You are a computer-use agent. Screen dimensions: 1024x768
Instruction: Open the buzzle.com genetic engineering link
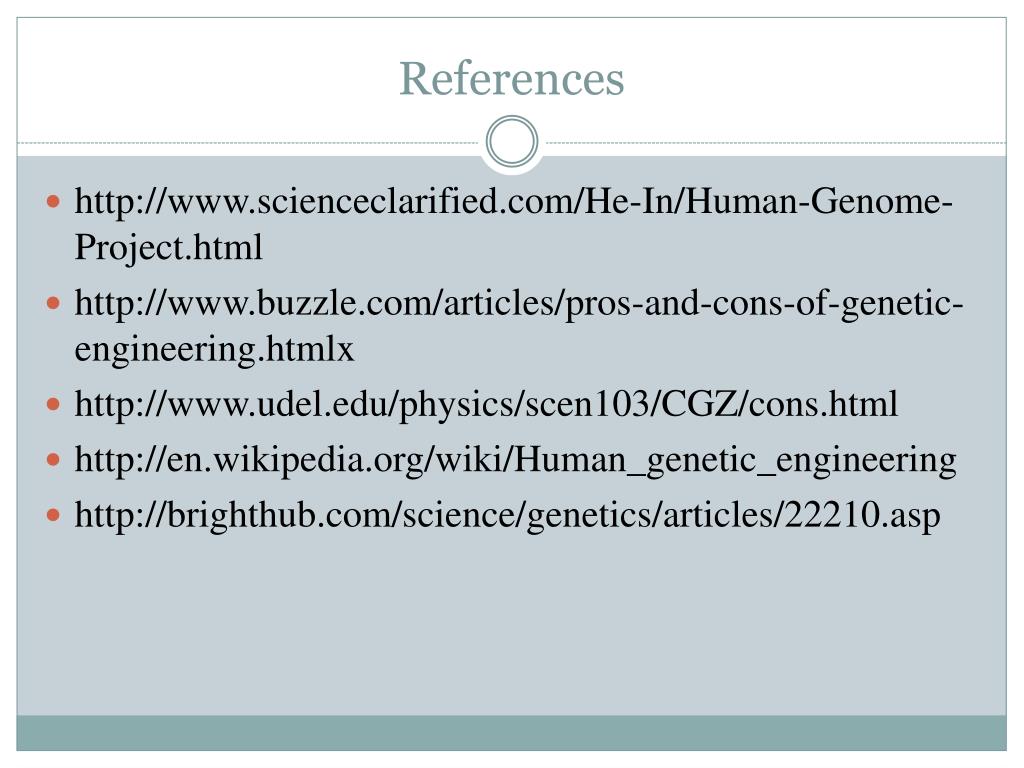(519, 325)
